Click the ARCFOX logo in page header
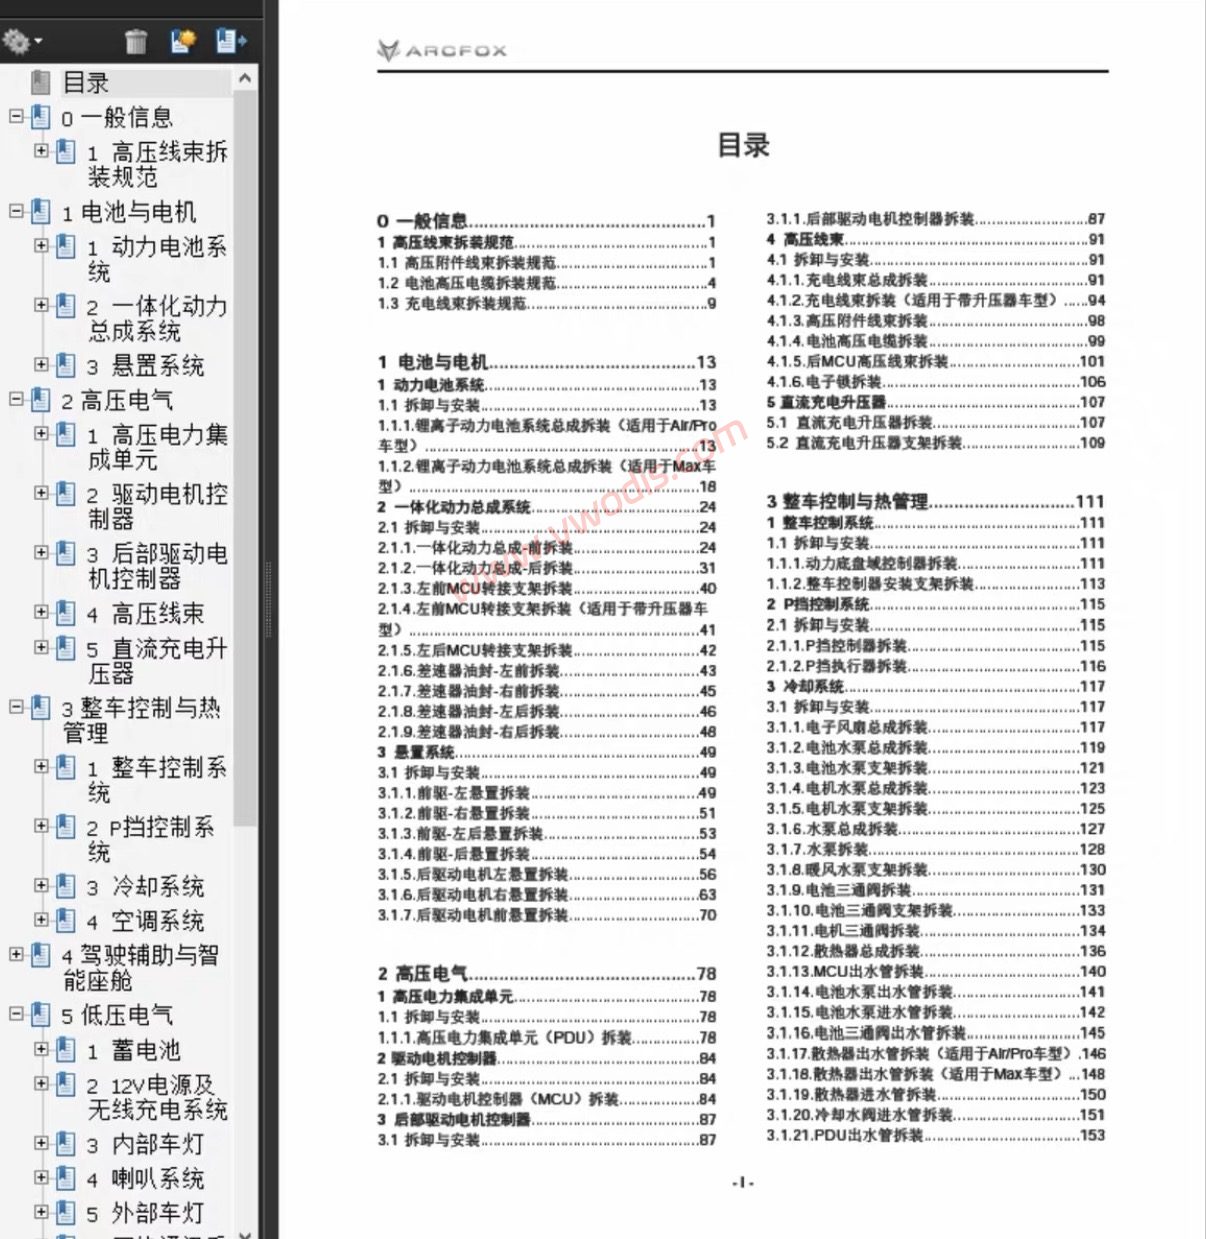This screenshot has height=1239, width=1206. tap(442, 50)
